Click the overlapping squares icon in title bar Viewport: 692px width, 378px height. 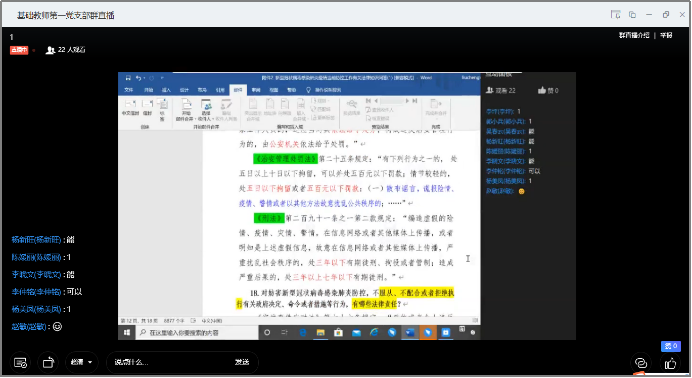tap(632, 15)
